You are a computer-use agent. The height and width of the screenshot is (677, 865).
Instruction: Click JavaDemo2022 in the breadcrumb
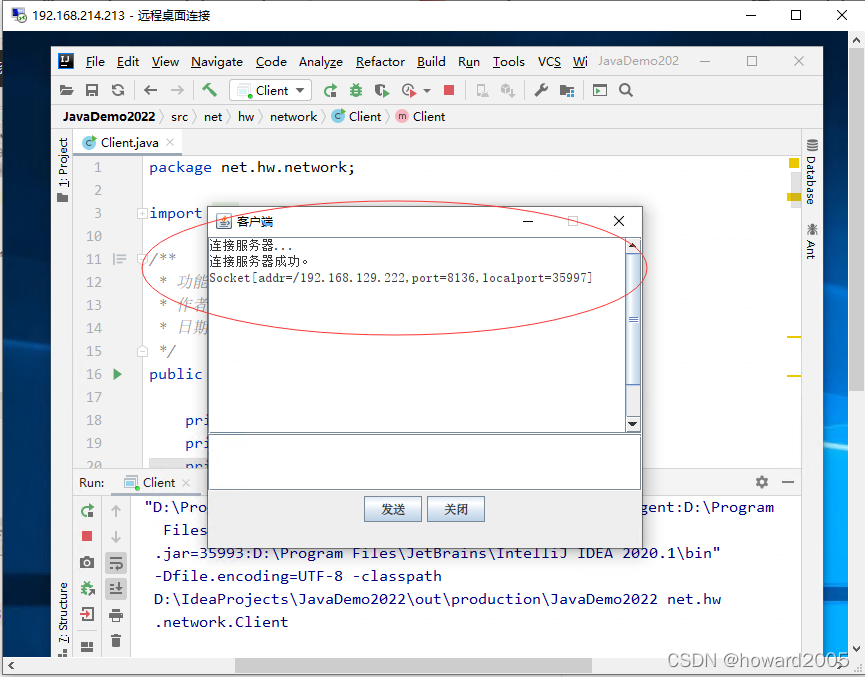point(109,117)
